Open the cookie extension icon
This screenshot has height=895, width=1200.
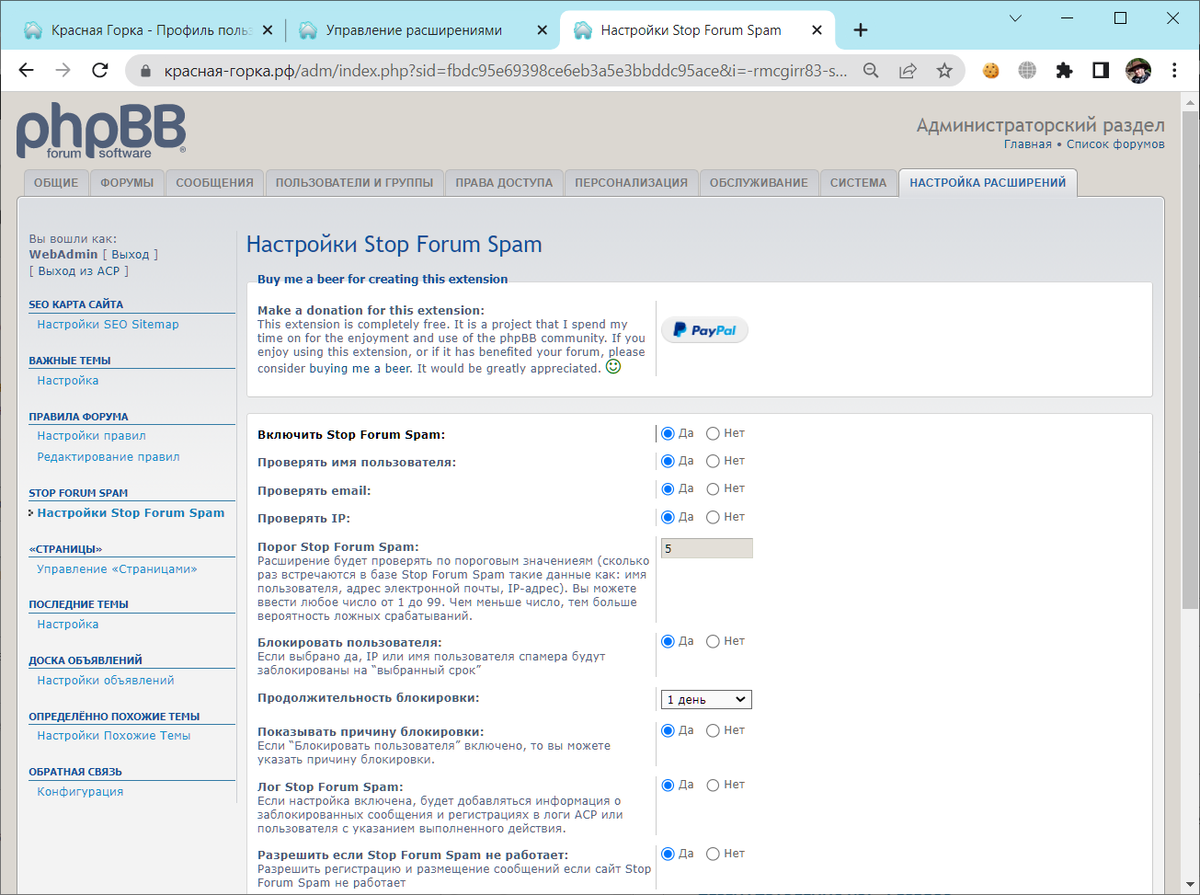click(991, 71)
